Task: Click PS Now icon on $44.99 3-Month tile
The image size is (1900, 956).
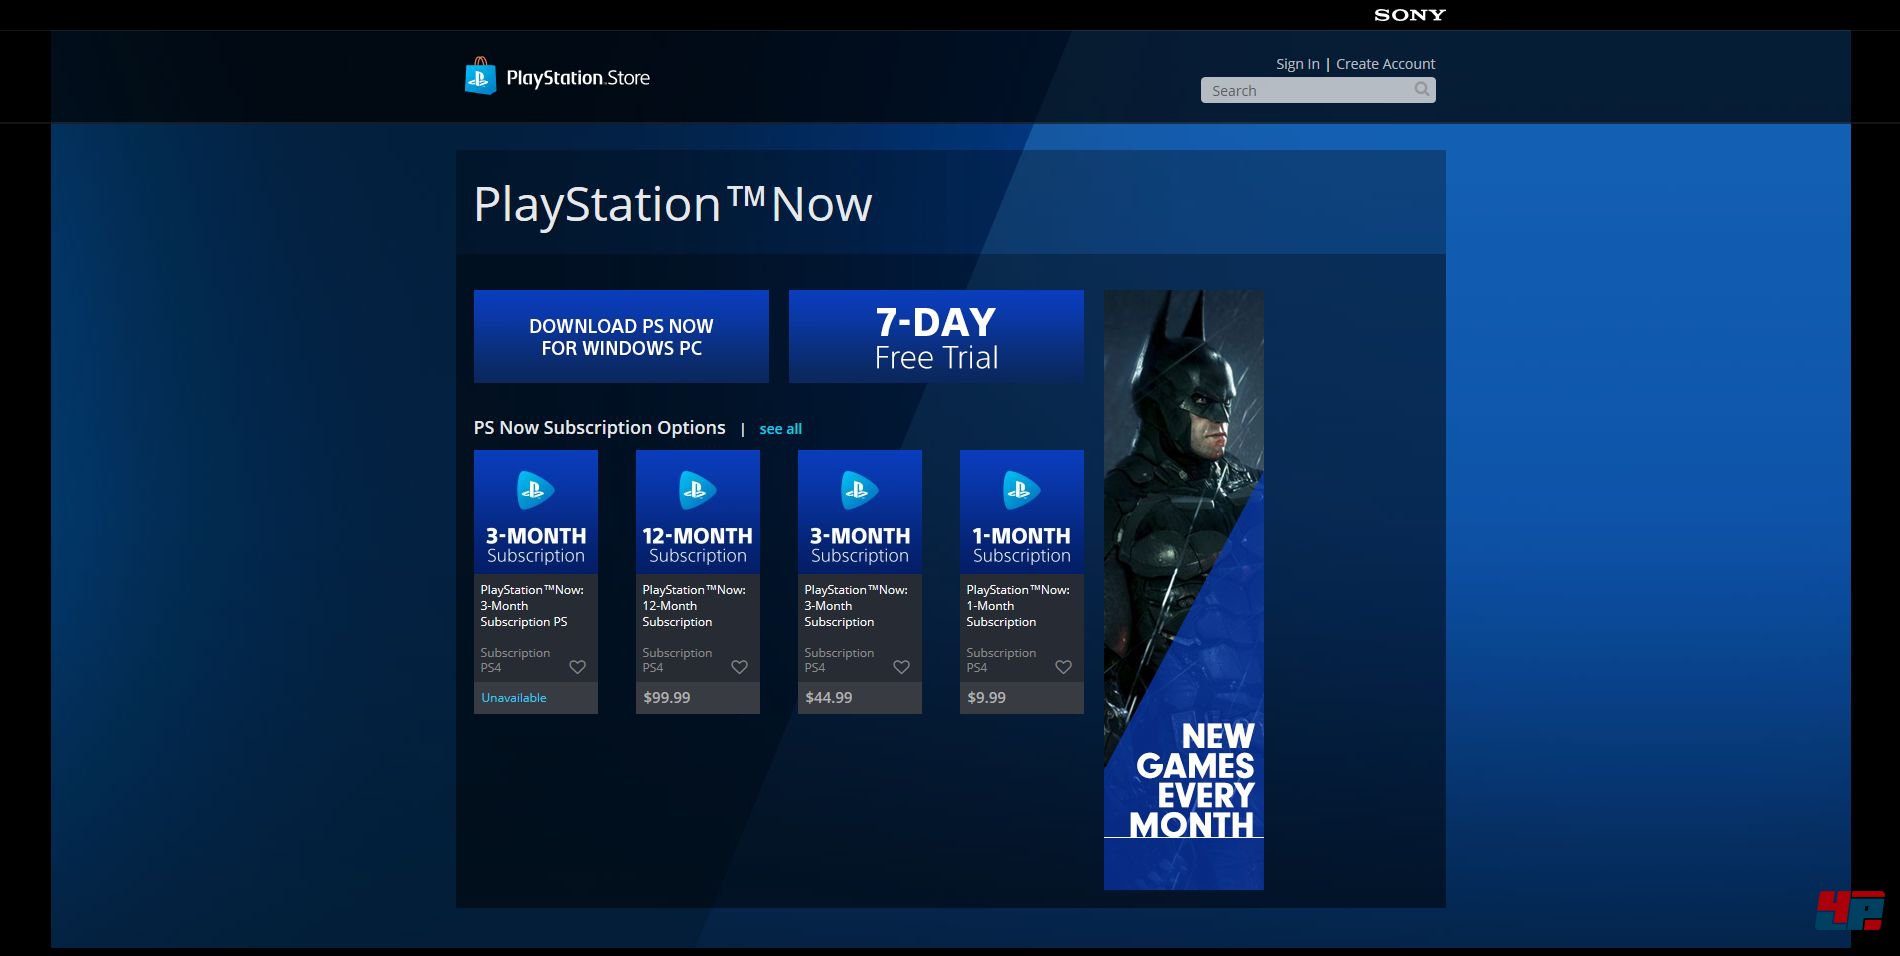Action: [859, 490]
